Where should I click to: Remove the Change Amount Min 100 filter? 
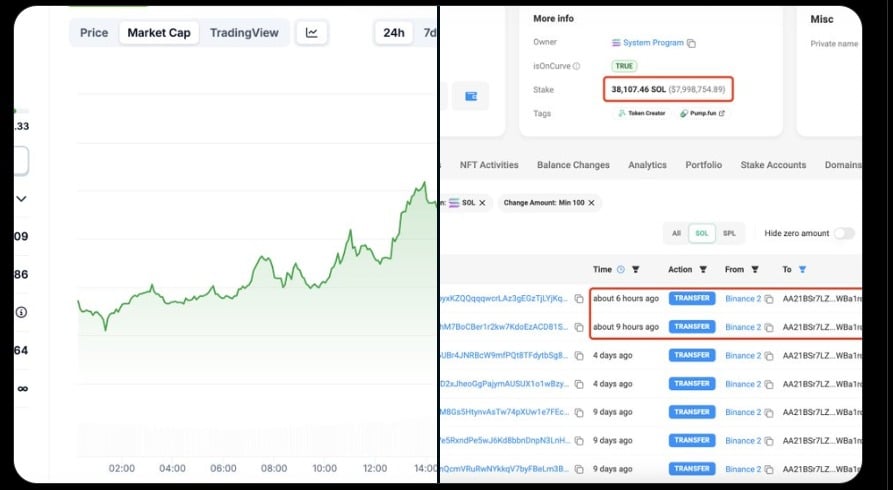coord(591,203)
